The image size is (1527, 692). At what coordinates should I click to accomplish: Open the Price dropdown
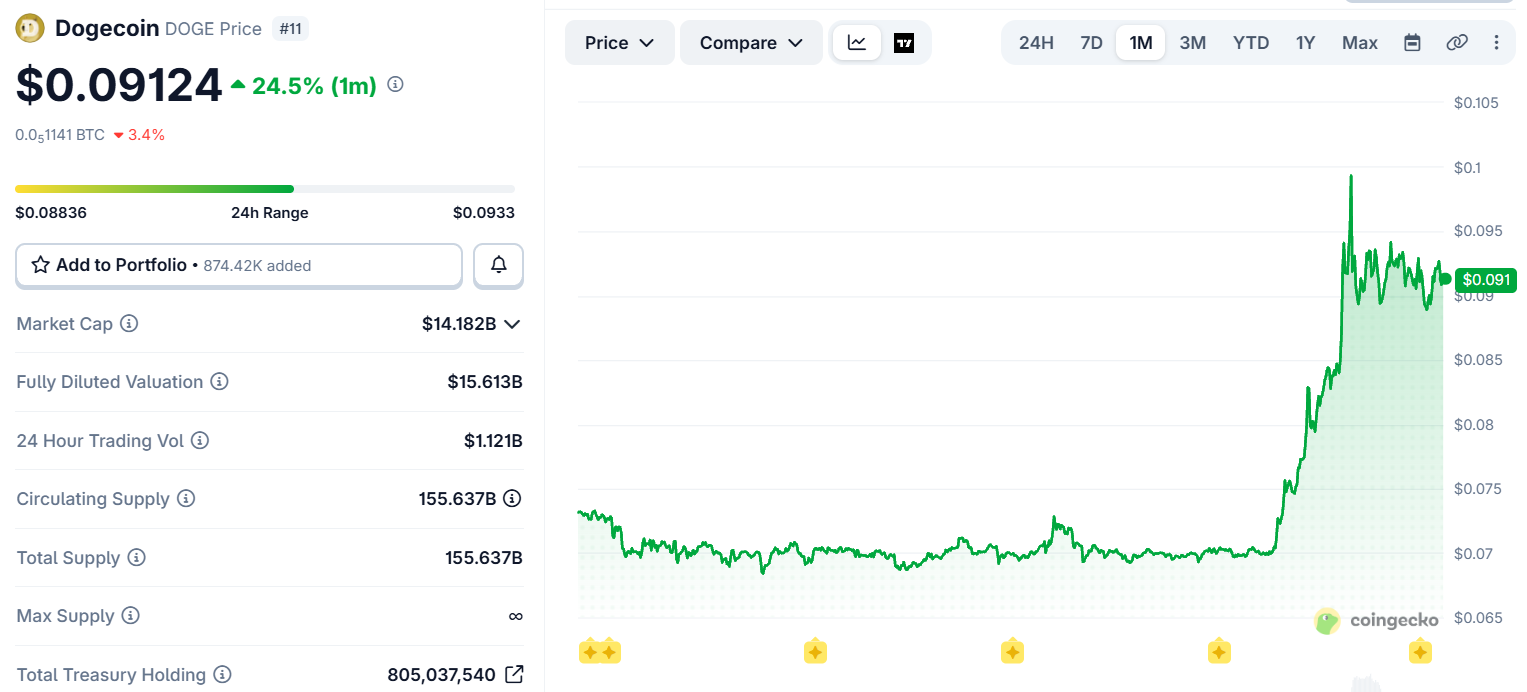coord(620,43)
